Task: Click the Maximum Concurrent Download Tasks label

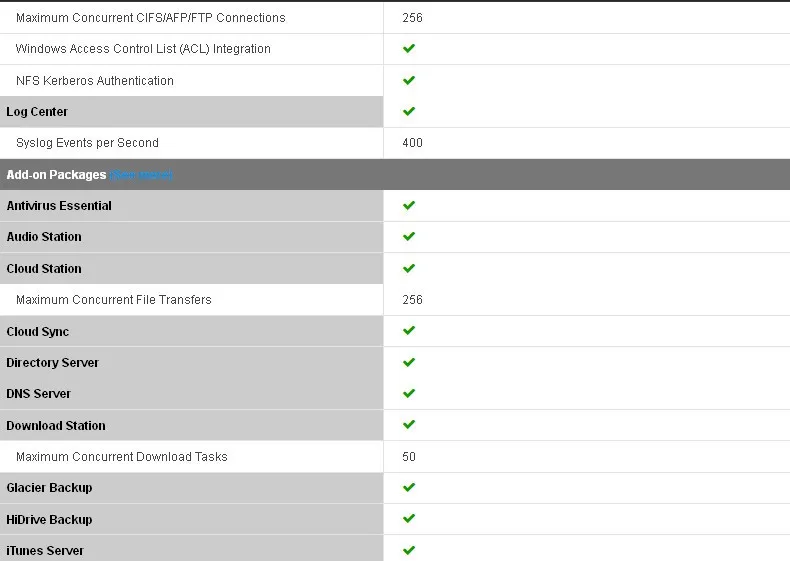Action: 121,457
